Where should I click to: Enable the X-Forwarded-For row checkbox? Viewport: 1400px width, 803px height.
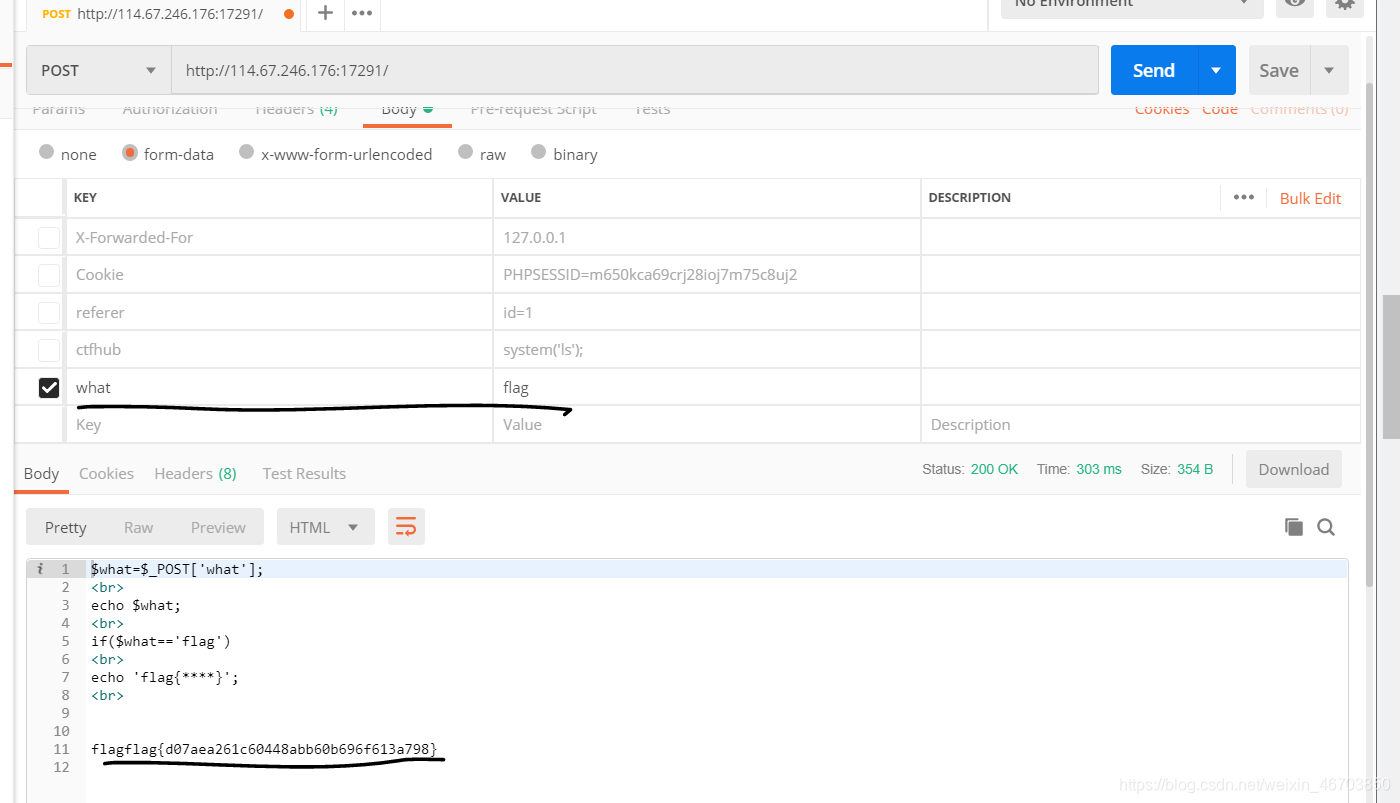point(49,238)
